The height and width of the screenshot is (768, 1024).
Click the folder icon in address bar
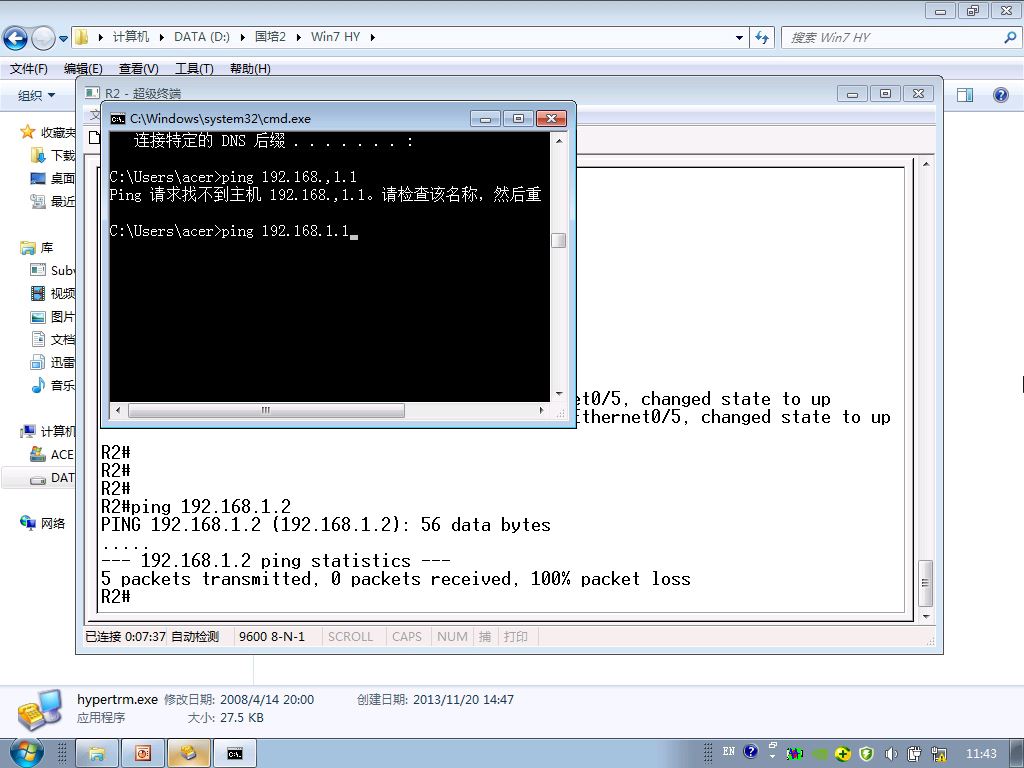82,37
